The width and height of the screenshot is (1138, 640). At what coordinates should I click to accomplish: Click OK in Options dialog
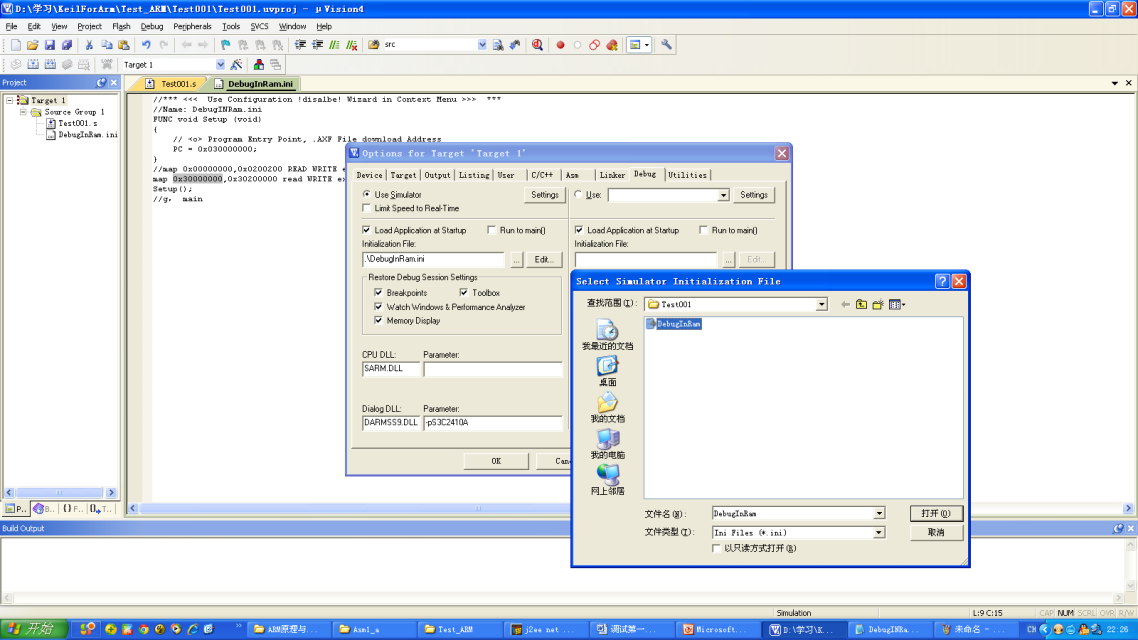coord(496,461)
